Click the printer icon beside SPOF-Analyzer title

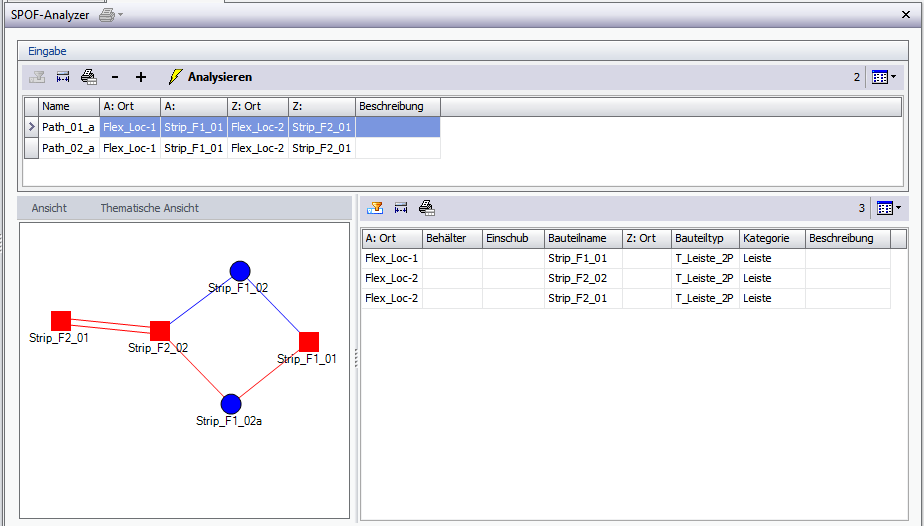(x=107, y=15)
